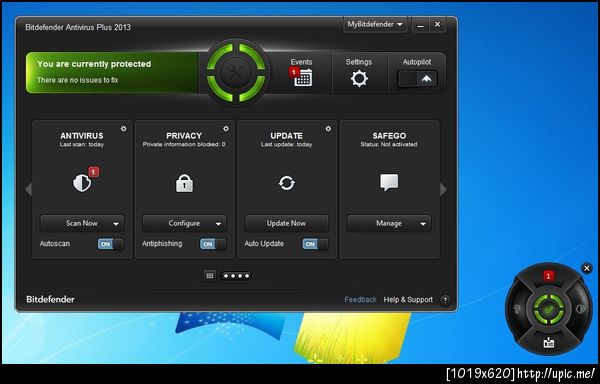This screenshot has height=384, width=600.
Task: Click the widget's left side icon
Action: click(x=517, y=309)
